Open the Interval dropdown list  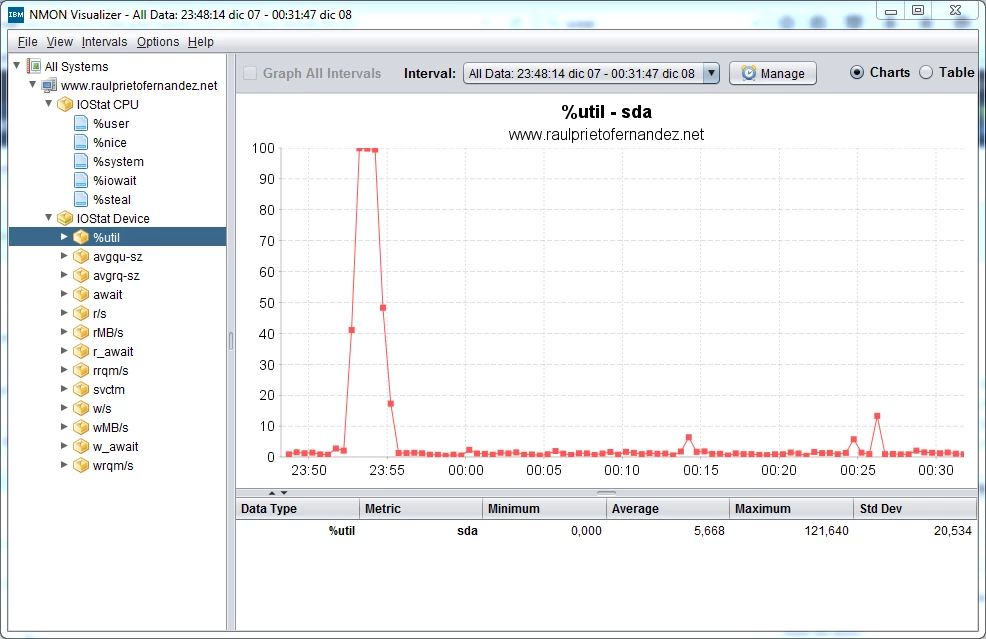point(711,73)
